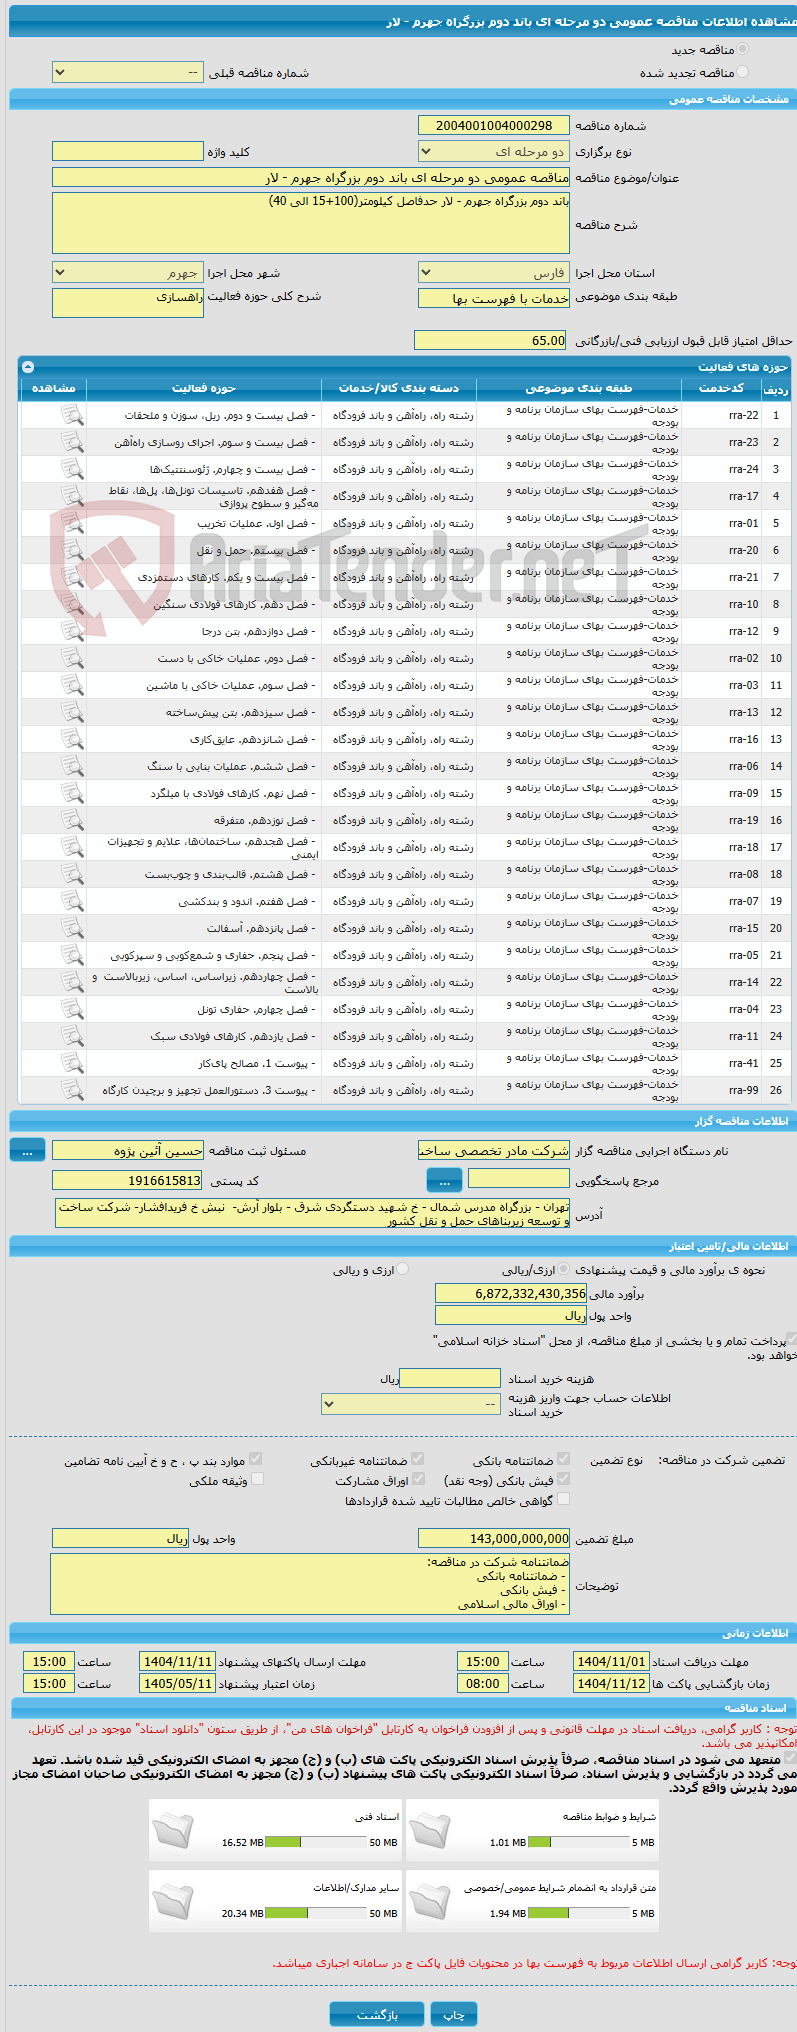Viewport: 797px width, 2032px height.
Task: Toggle the اوراق مشارکت checkbox
Action: tap(417, 1479)
